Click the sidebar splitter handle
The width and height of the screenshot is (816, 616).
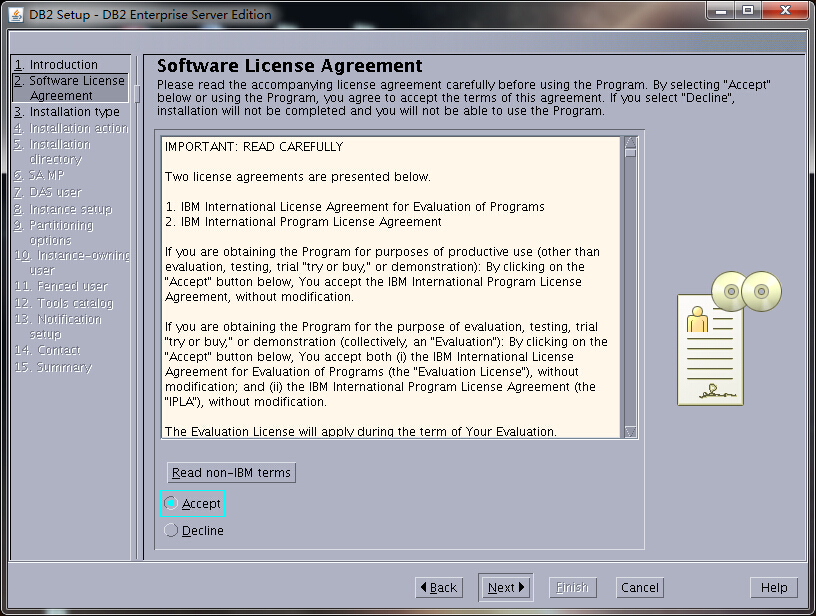(x=137, y=94)
